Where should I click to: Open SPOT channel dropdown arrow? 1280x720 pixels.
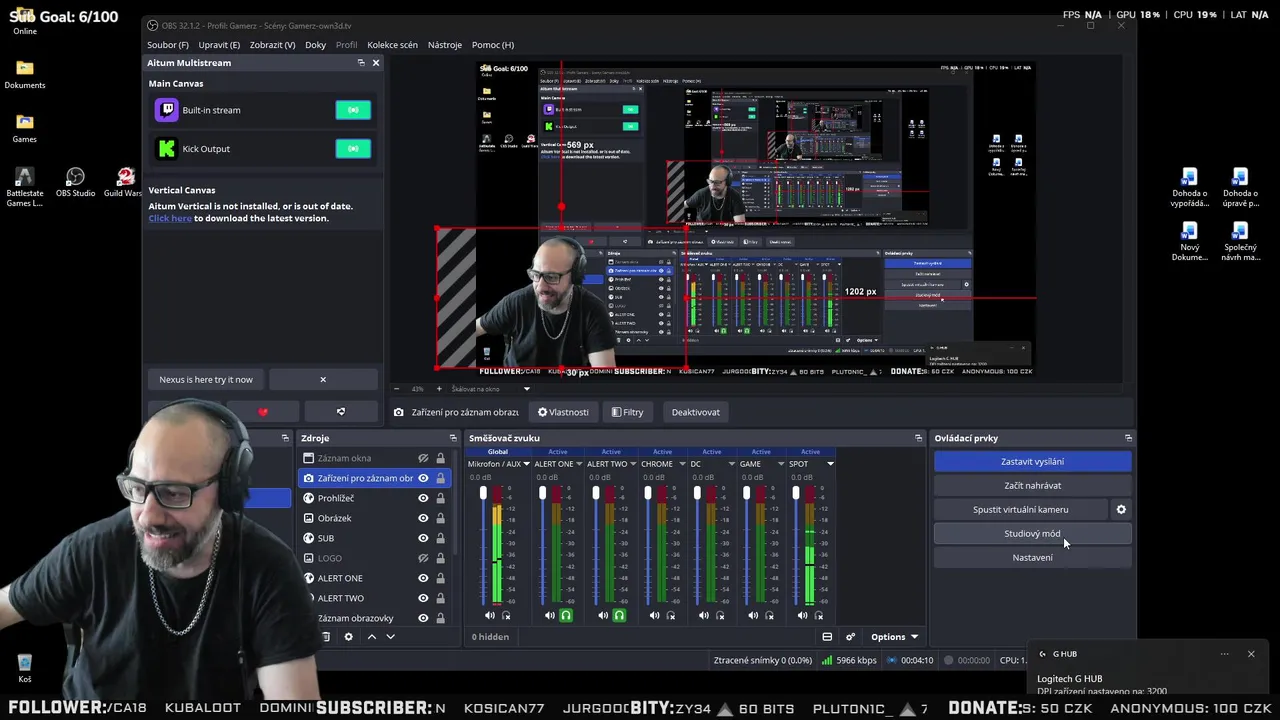830,464
